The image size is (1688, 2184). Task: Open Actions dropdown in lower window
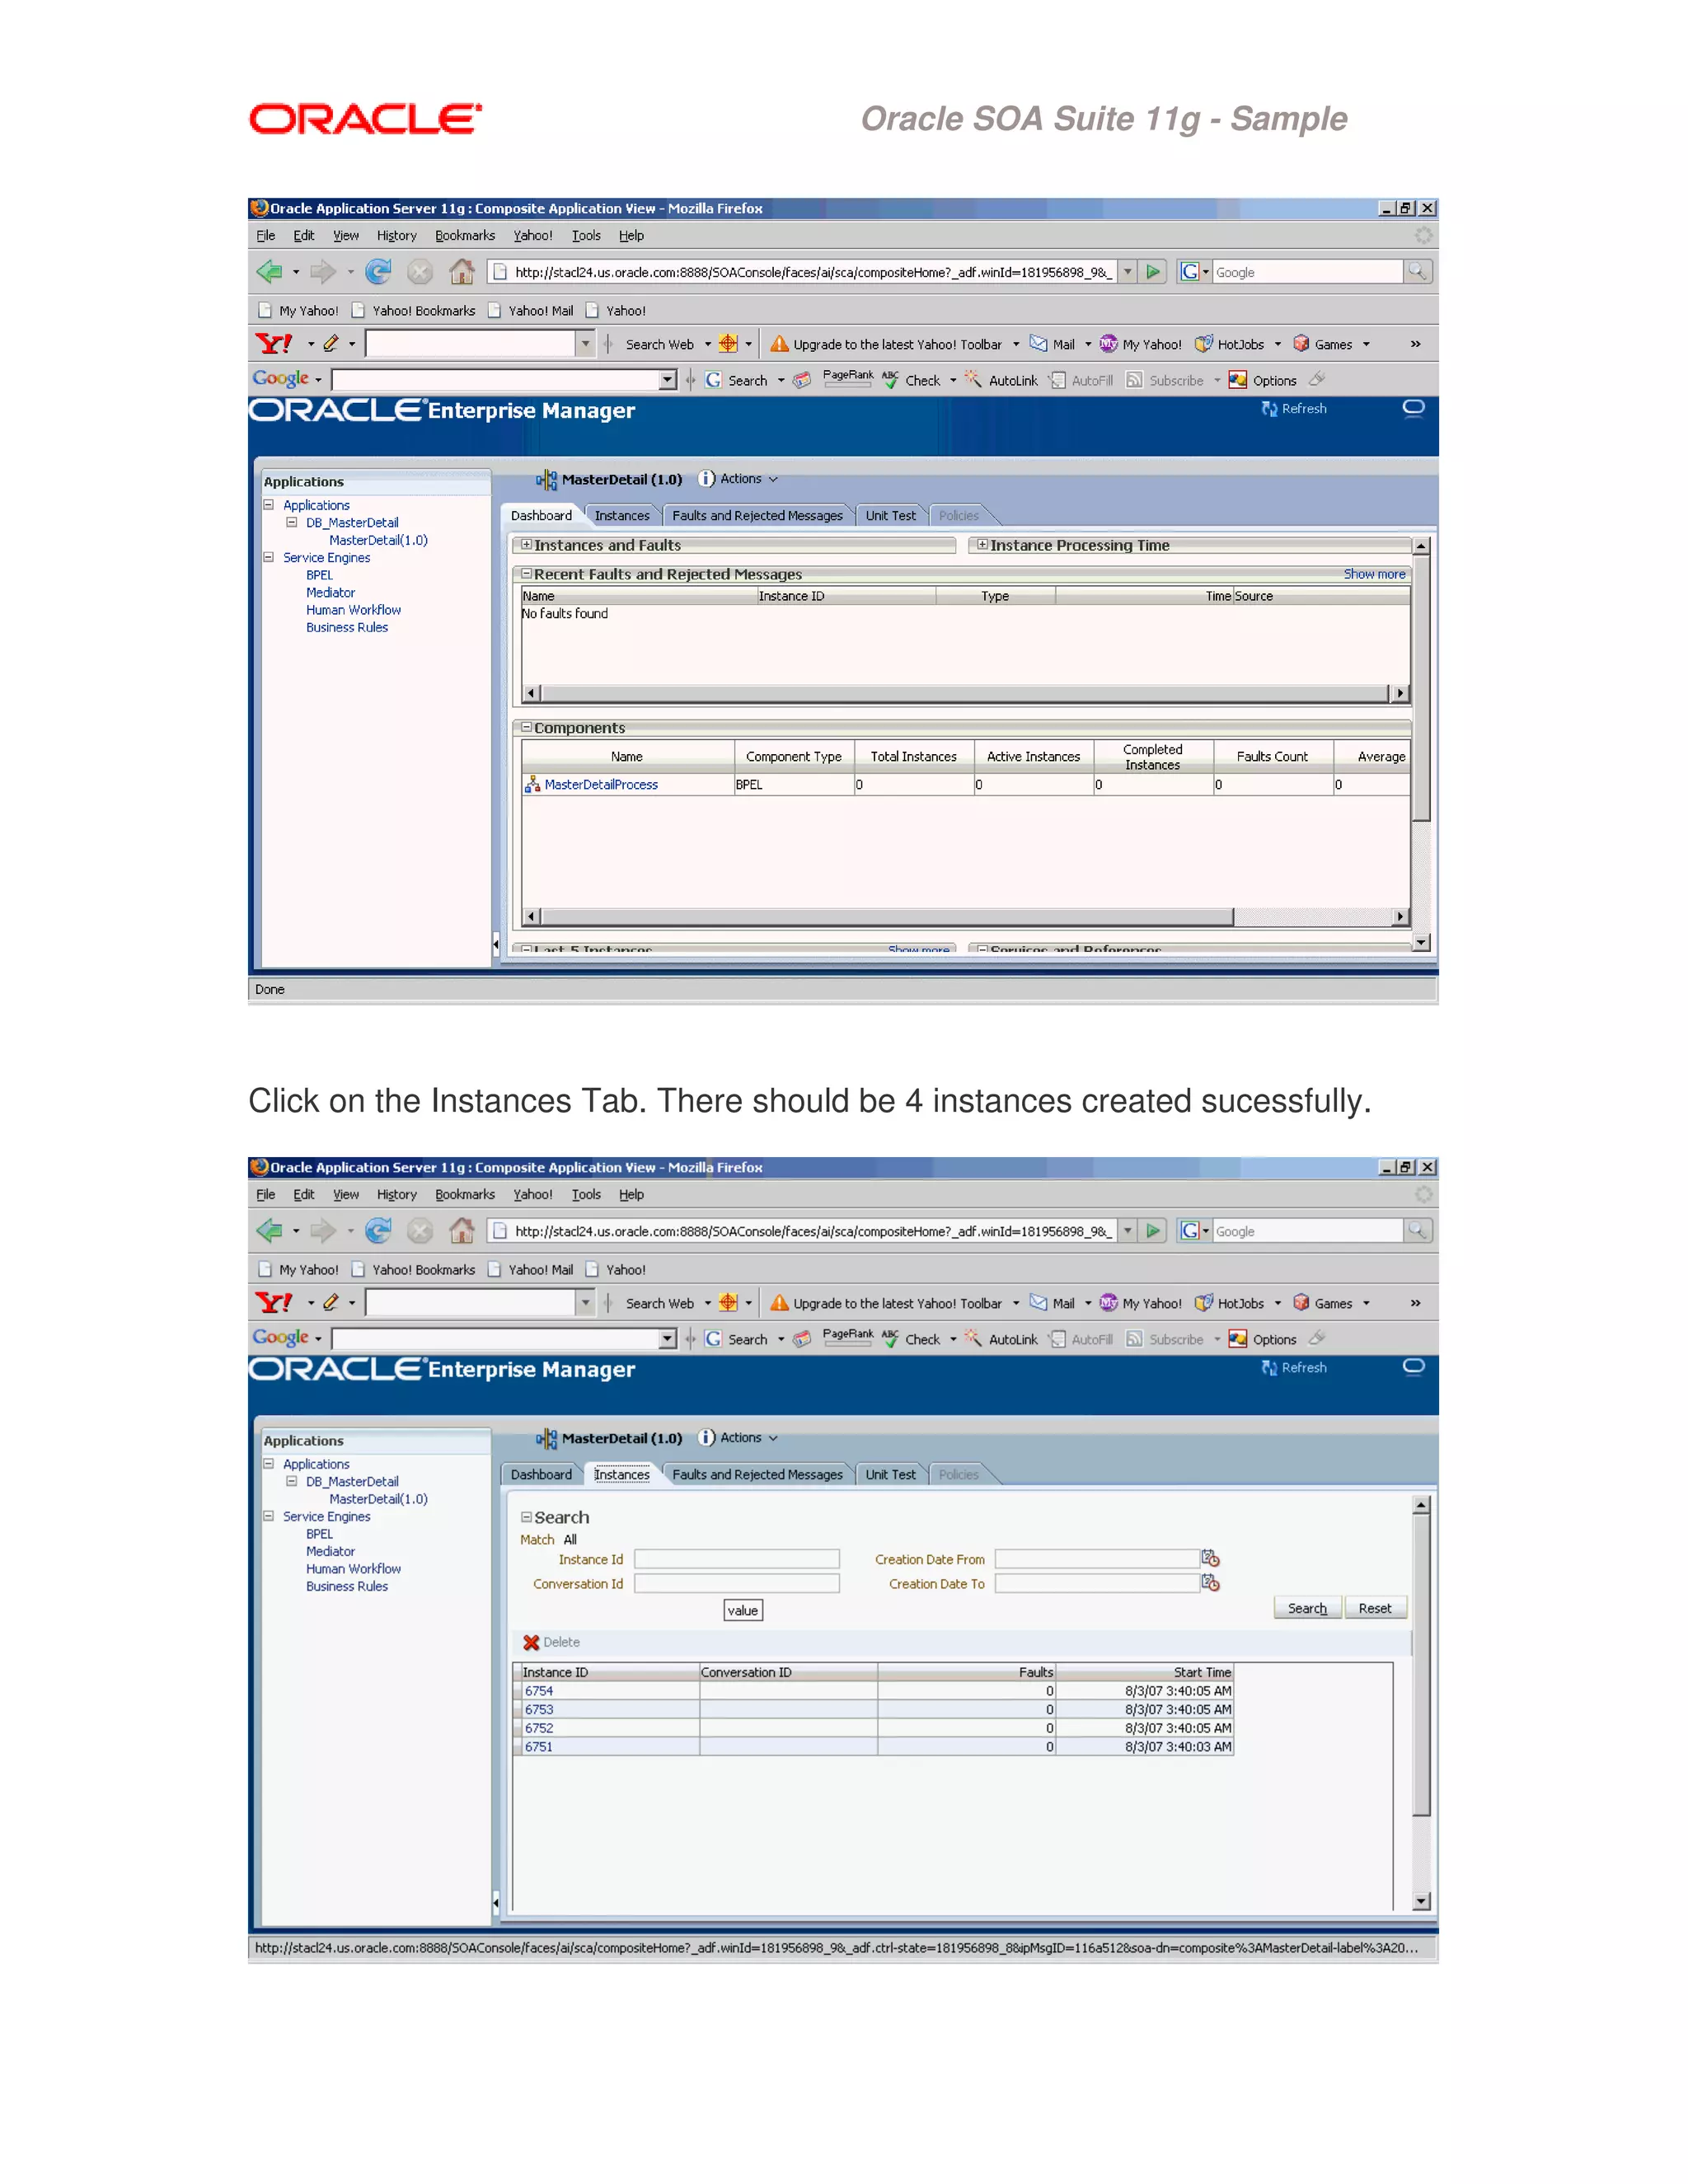click(750, 1438)
